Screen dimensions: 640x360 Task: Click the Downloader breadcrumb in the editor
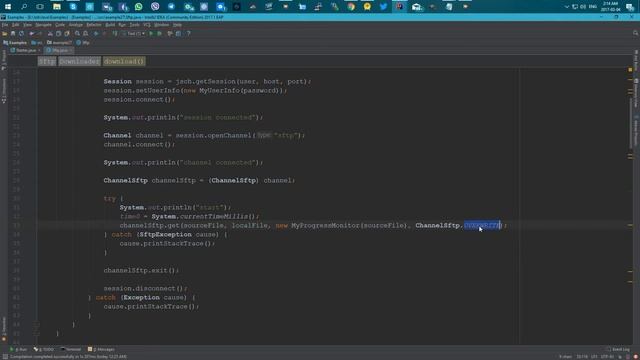79,61
